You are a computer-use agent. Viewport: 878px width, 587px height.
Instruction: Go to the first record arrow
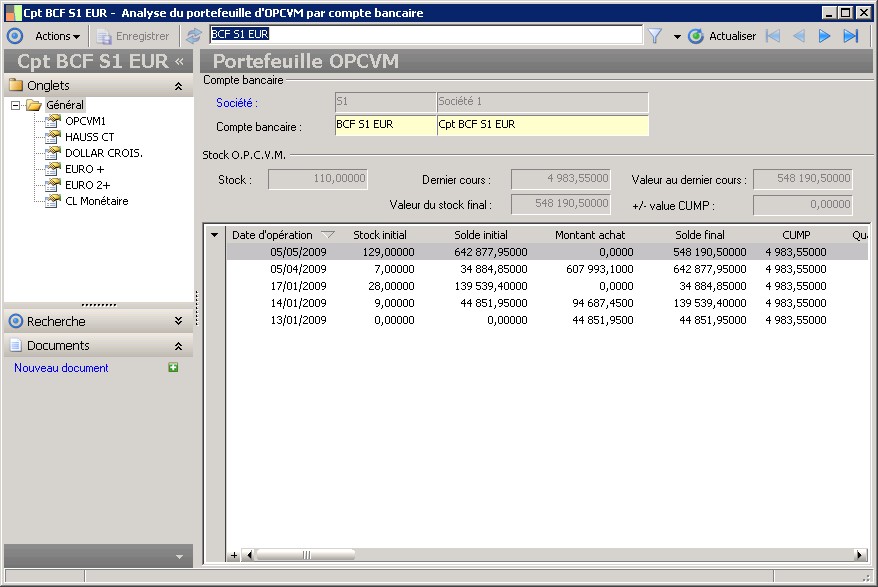(x=772, y=36)
